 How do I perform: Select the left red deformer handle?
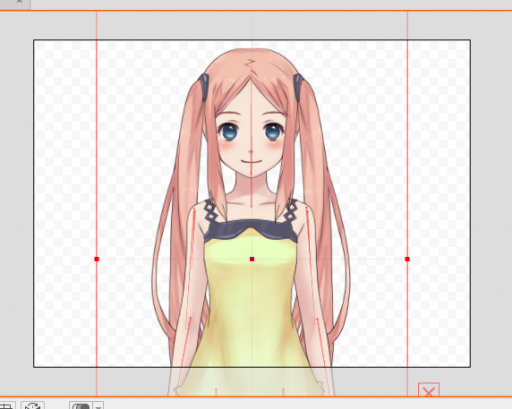tap(97, 259)
